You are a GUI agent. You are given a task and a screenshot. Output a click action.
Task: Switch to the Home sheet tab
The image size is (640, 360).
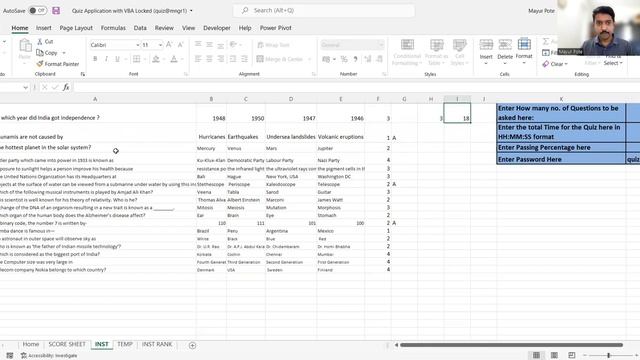pos(31,344)
